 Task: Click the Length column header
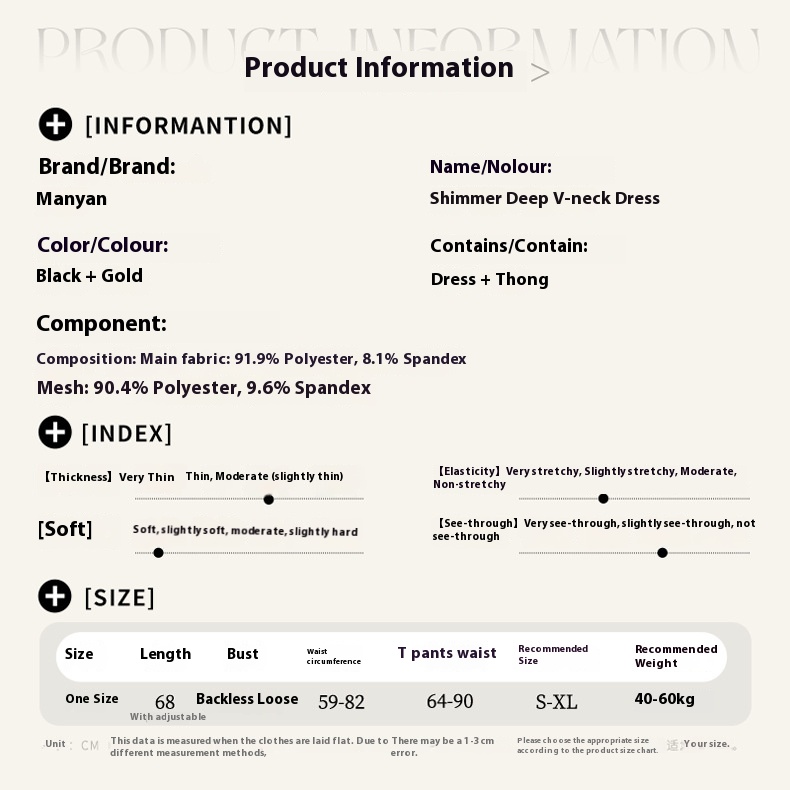165,654
